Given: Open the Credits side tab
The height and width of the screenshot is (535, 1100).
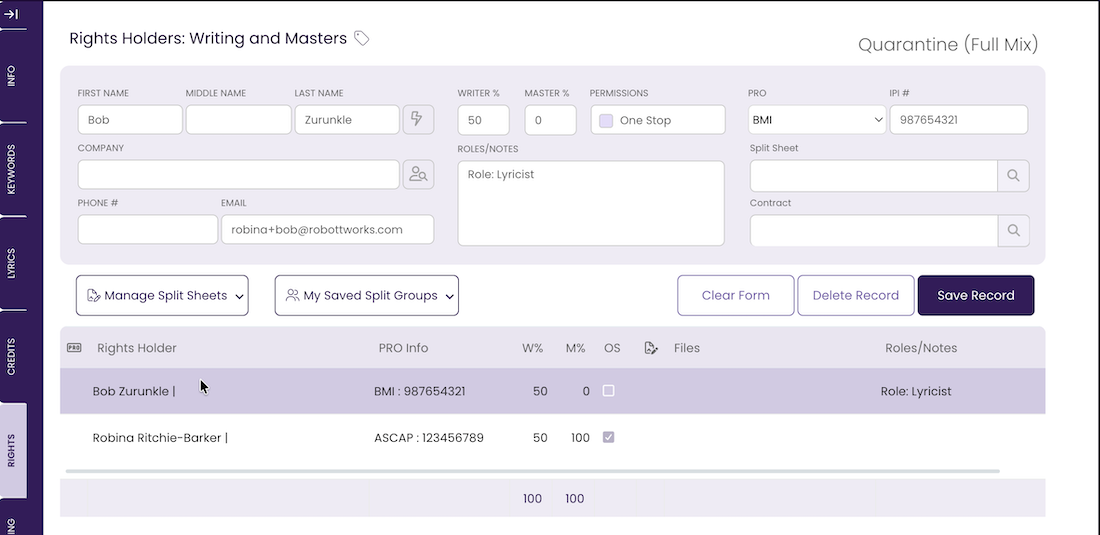Looking at the screenshot, I should [12, 356].
